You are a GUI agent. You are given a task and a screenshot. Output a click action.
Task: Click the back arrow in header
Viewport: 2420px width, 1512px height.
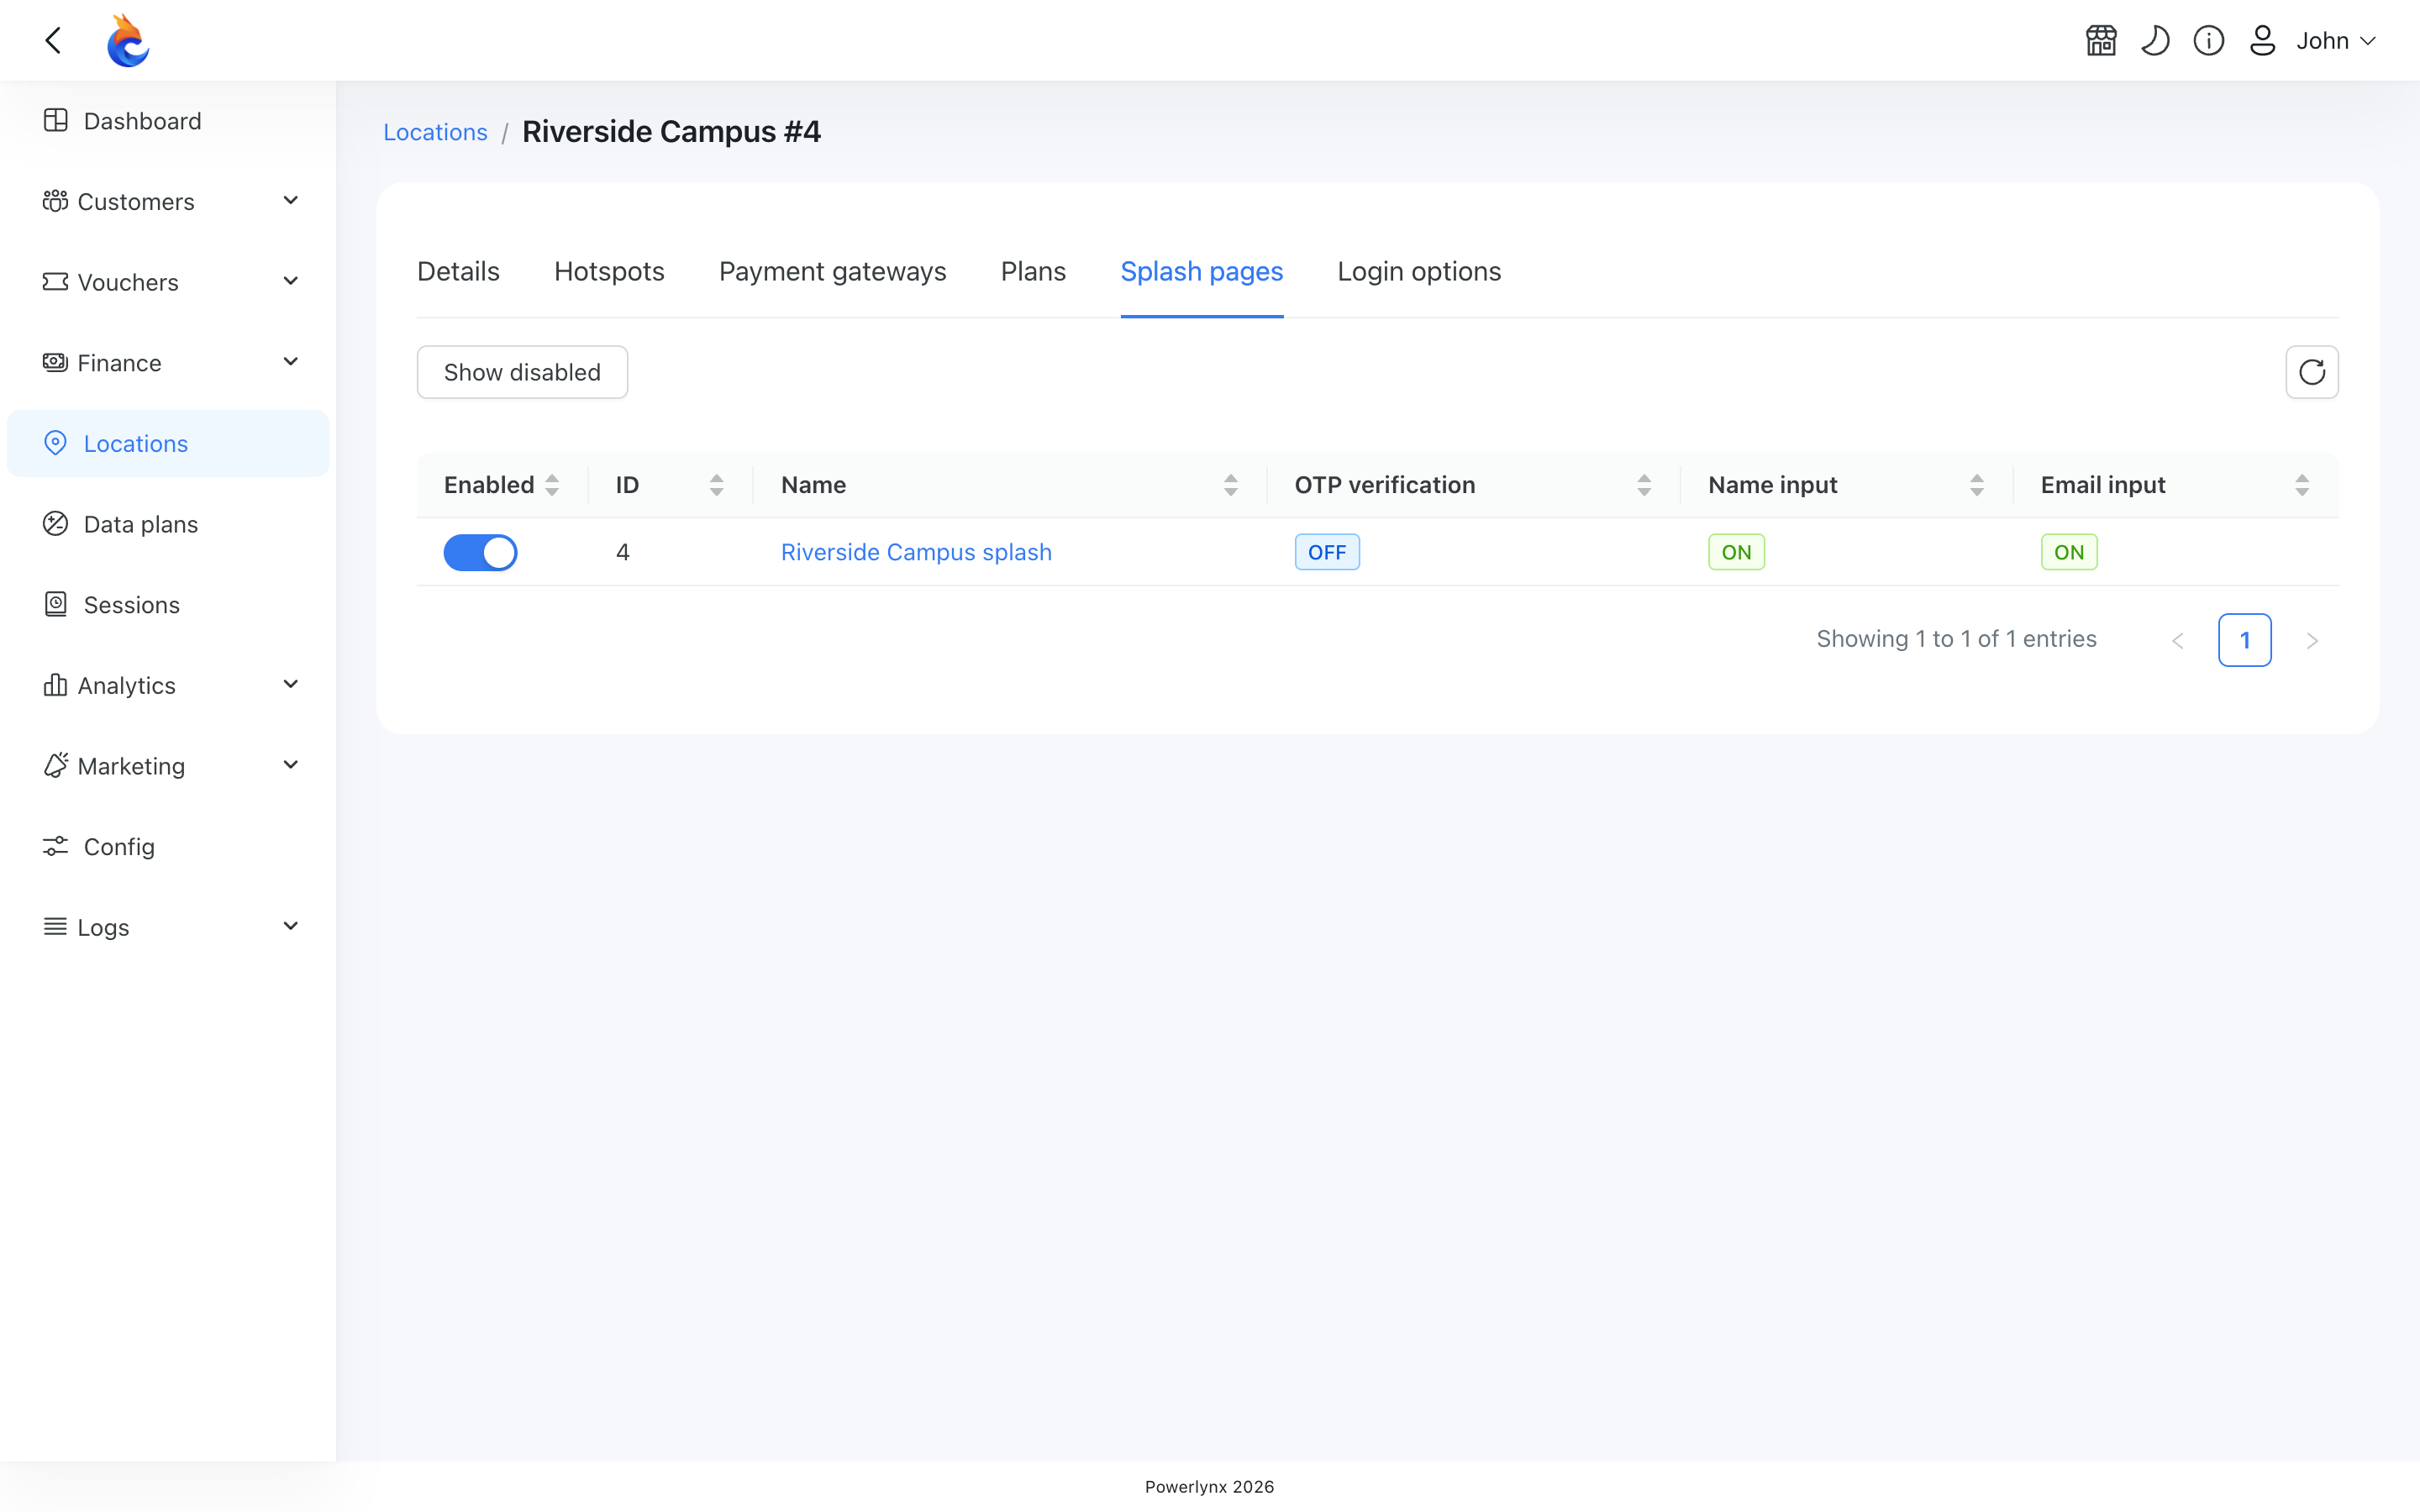tap(54, 40)
